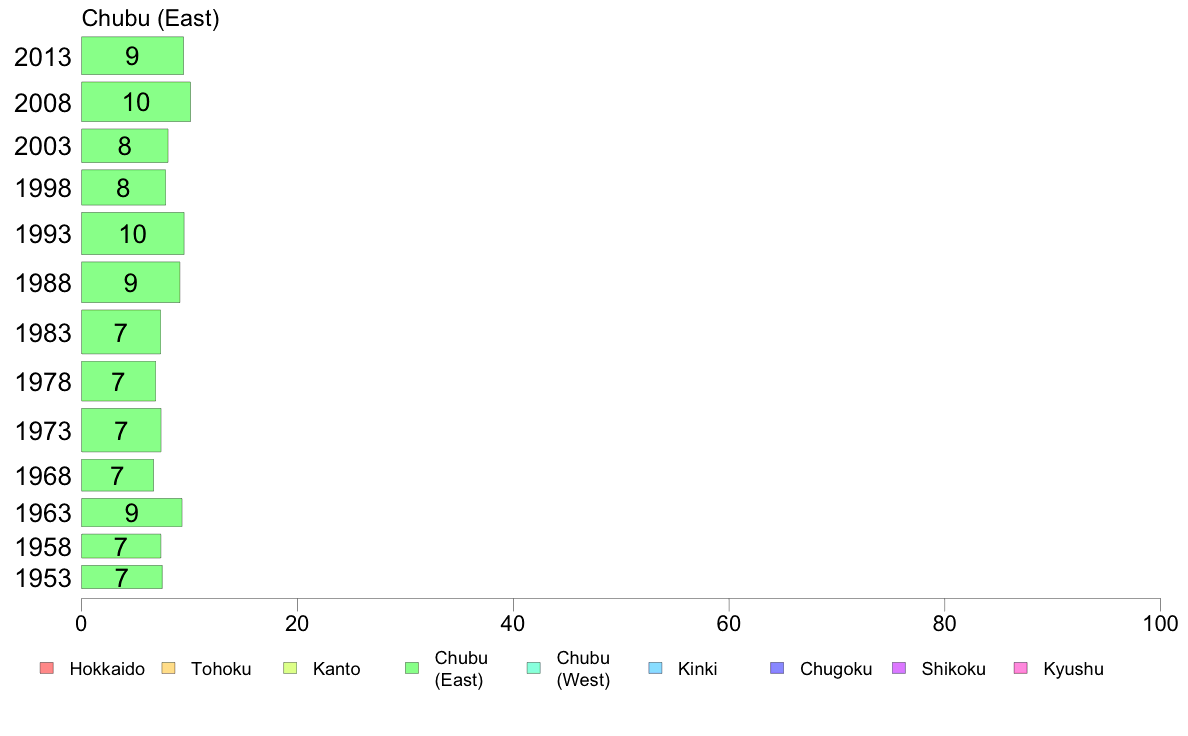1188x736 pixels.
Task: Click the 100 tick label on x-axis
Action: 1160,624
